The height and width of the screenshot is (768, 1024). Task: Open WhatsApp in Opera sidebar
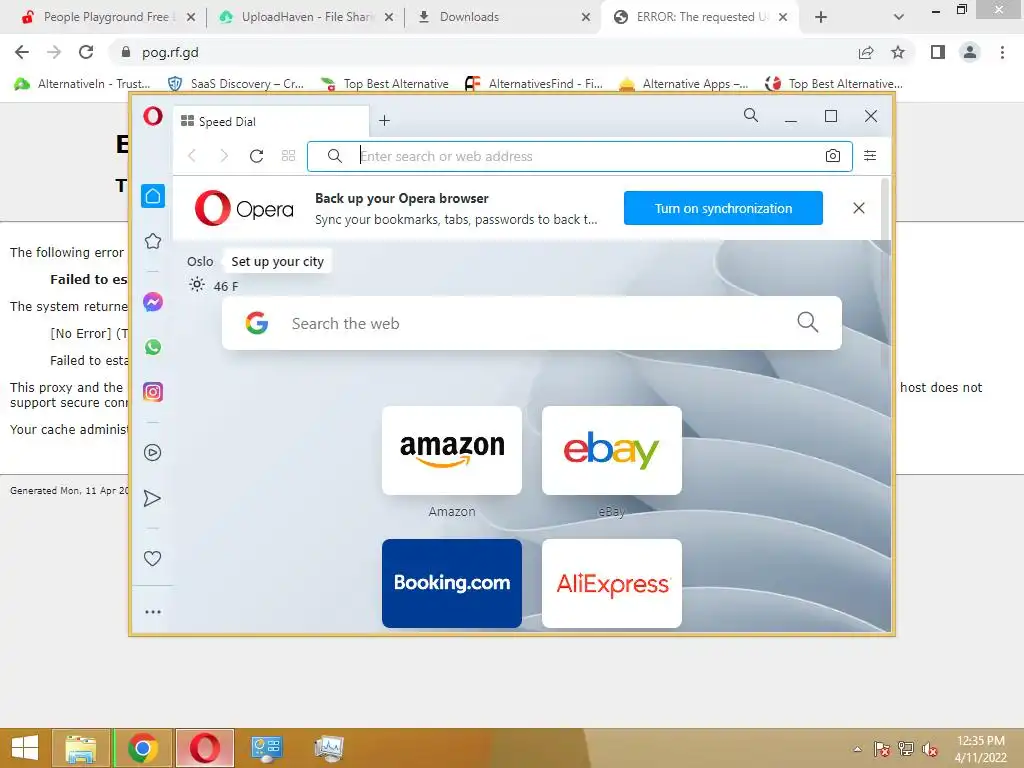(153, 347)
